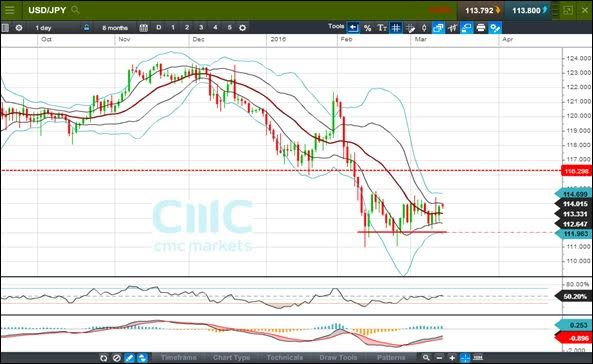The width and height of the screenshot is (593, 364).
Task: Select the percentage scale tool
Action: [x=367, y=28]
